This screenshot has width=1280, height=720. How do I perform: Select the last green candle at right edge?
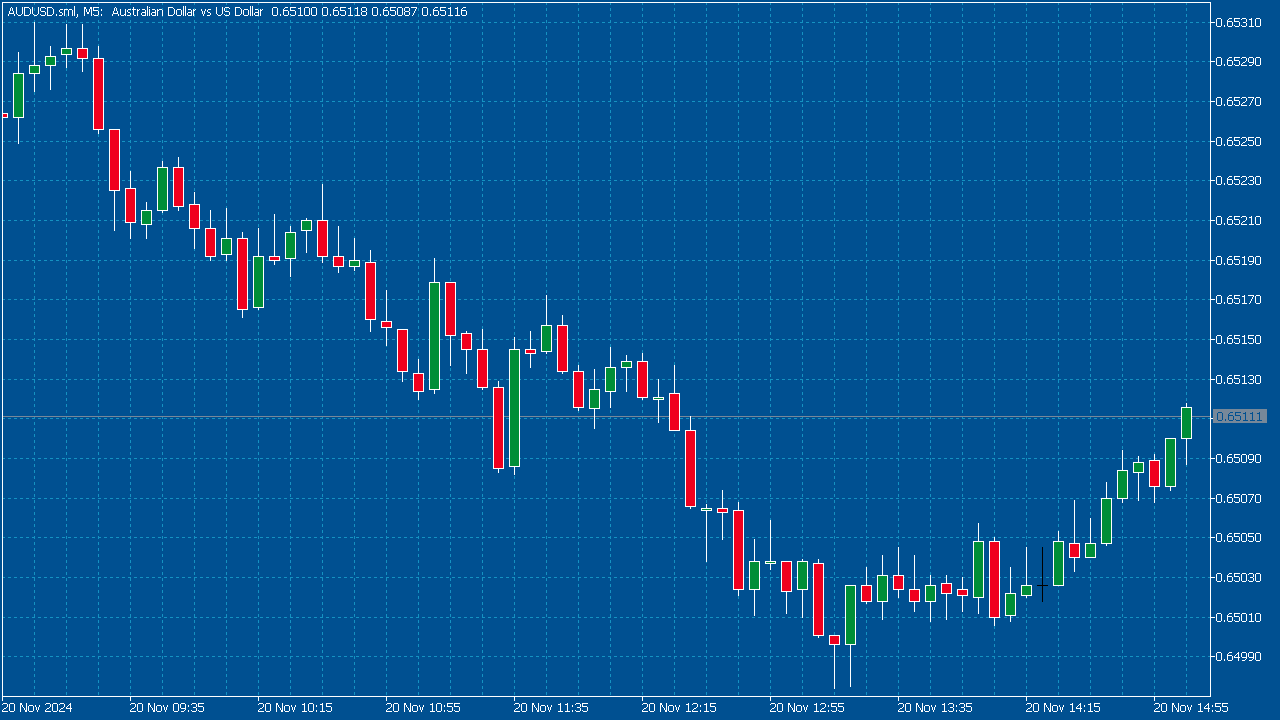[1187, 423]
